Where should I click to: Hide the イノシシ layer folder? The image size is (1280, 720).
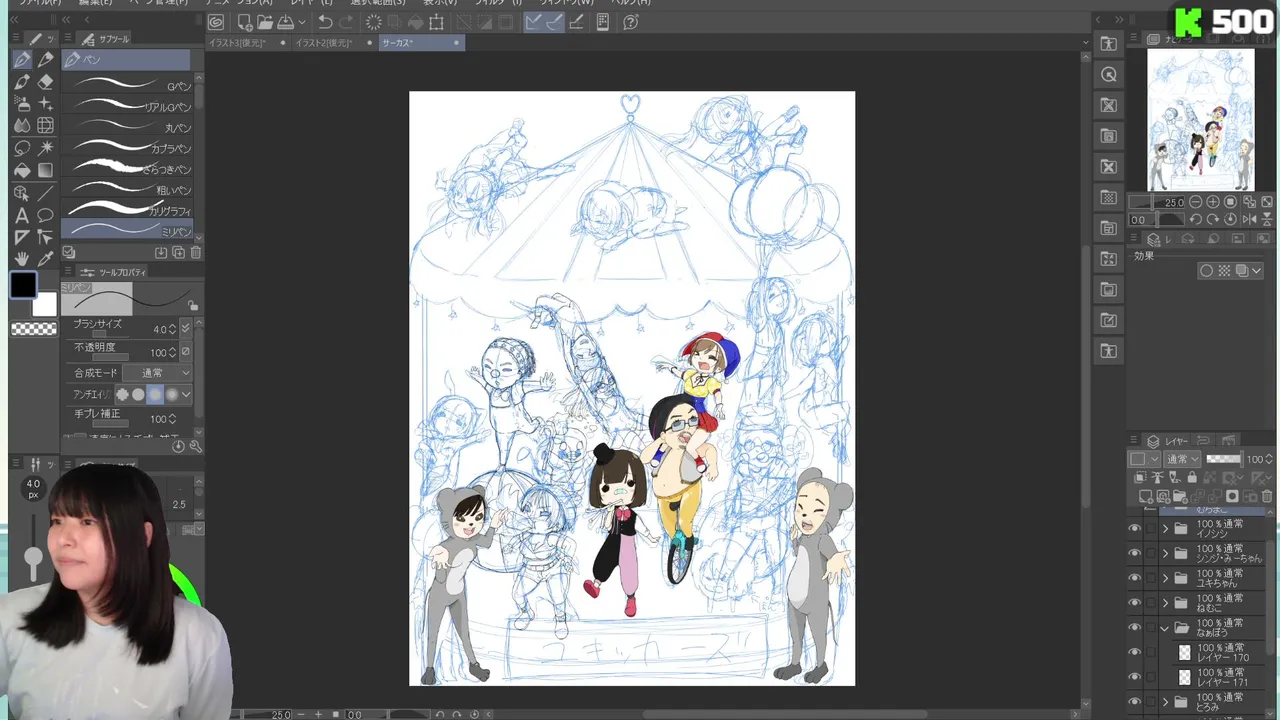(x=1134, y=528)
